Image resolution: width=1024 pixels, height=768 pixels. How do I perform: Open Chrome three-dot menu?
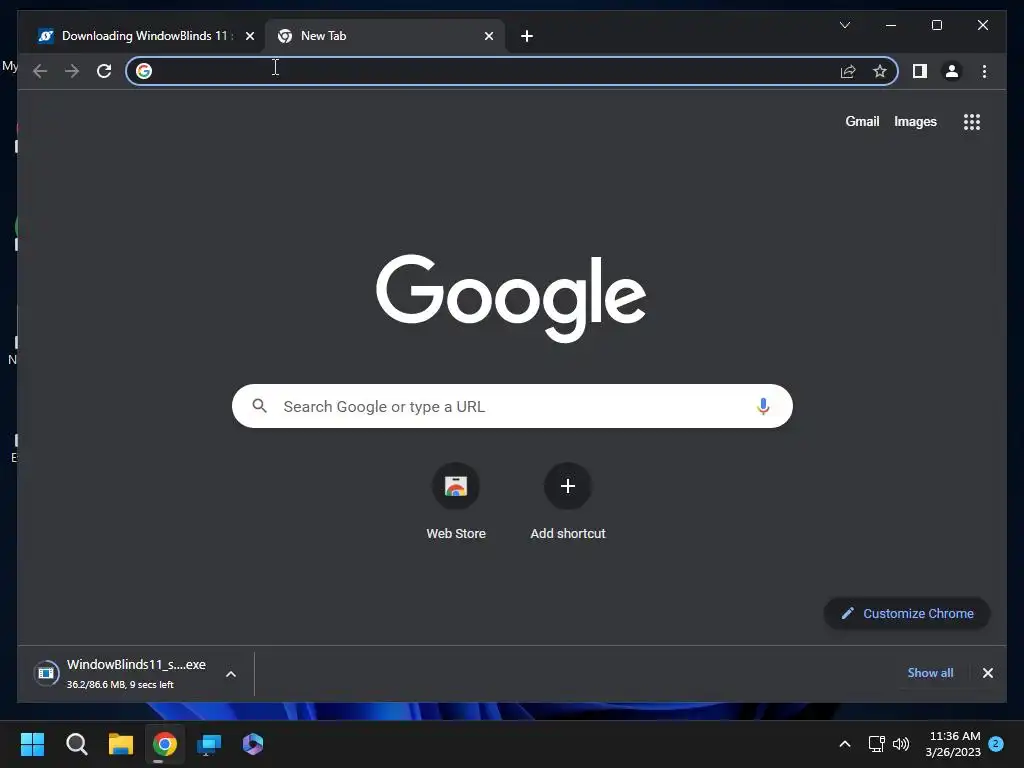click(984, 71)
